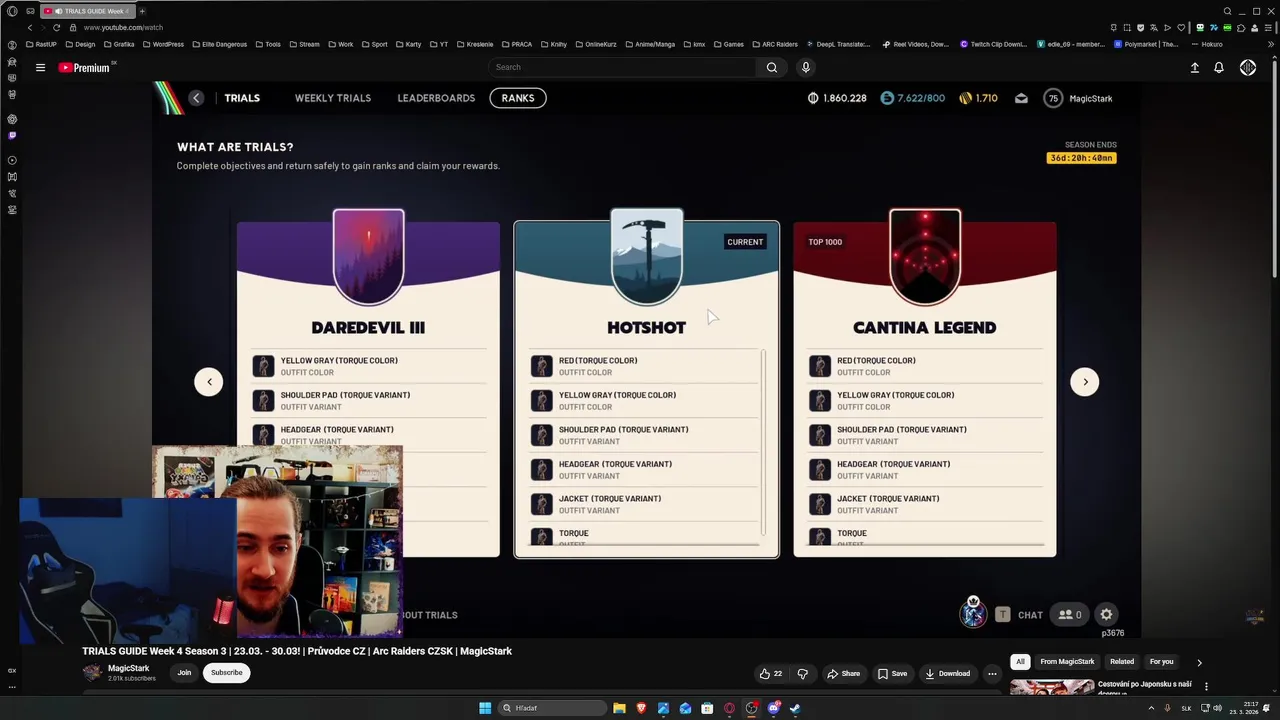This screenshot has width=1280, height=720.
Task: Open Discord from the taskbar
Action: pyautogui.click(x=773, y=708)
